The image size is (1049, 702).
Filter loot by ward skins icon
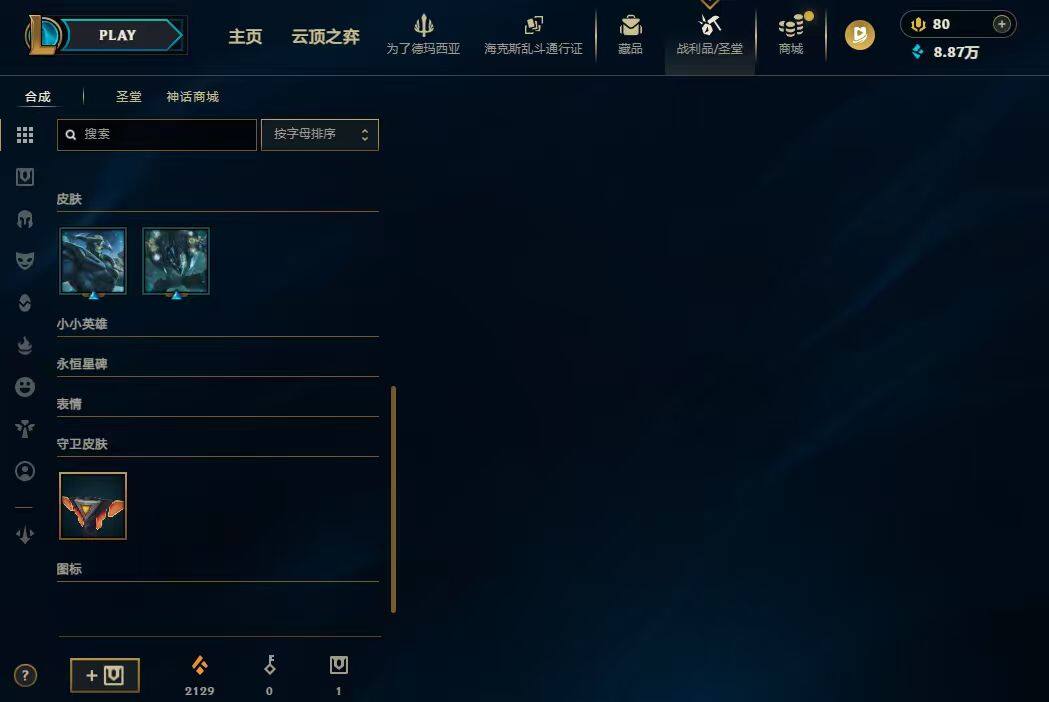[x=25, y=428]
